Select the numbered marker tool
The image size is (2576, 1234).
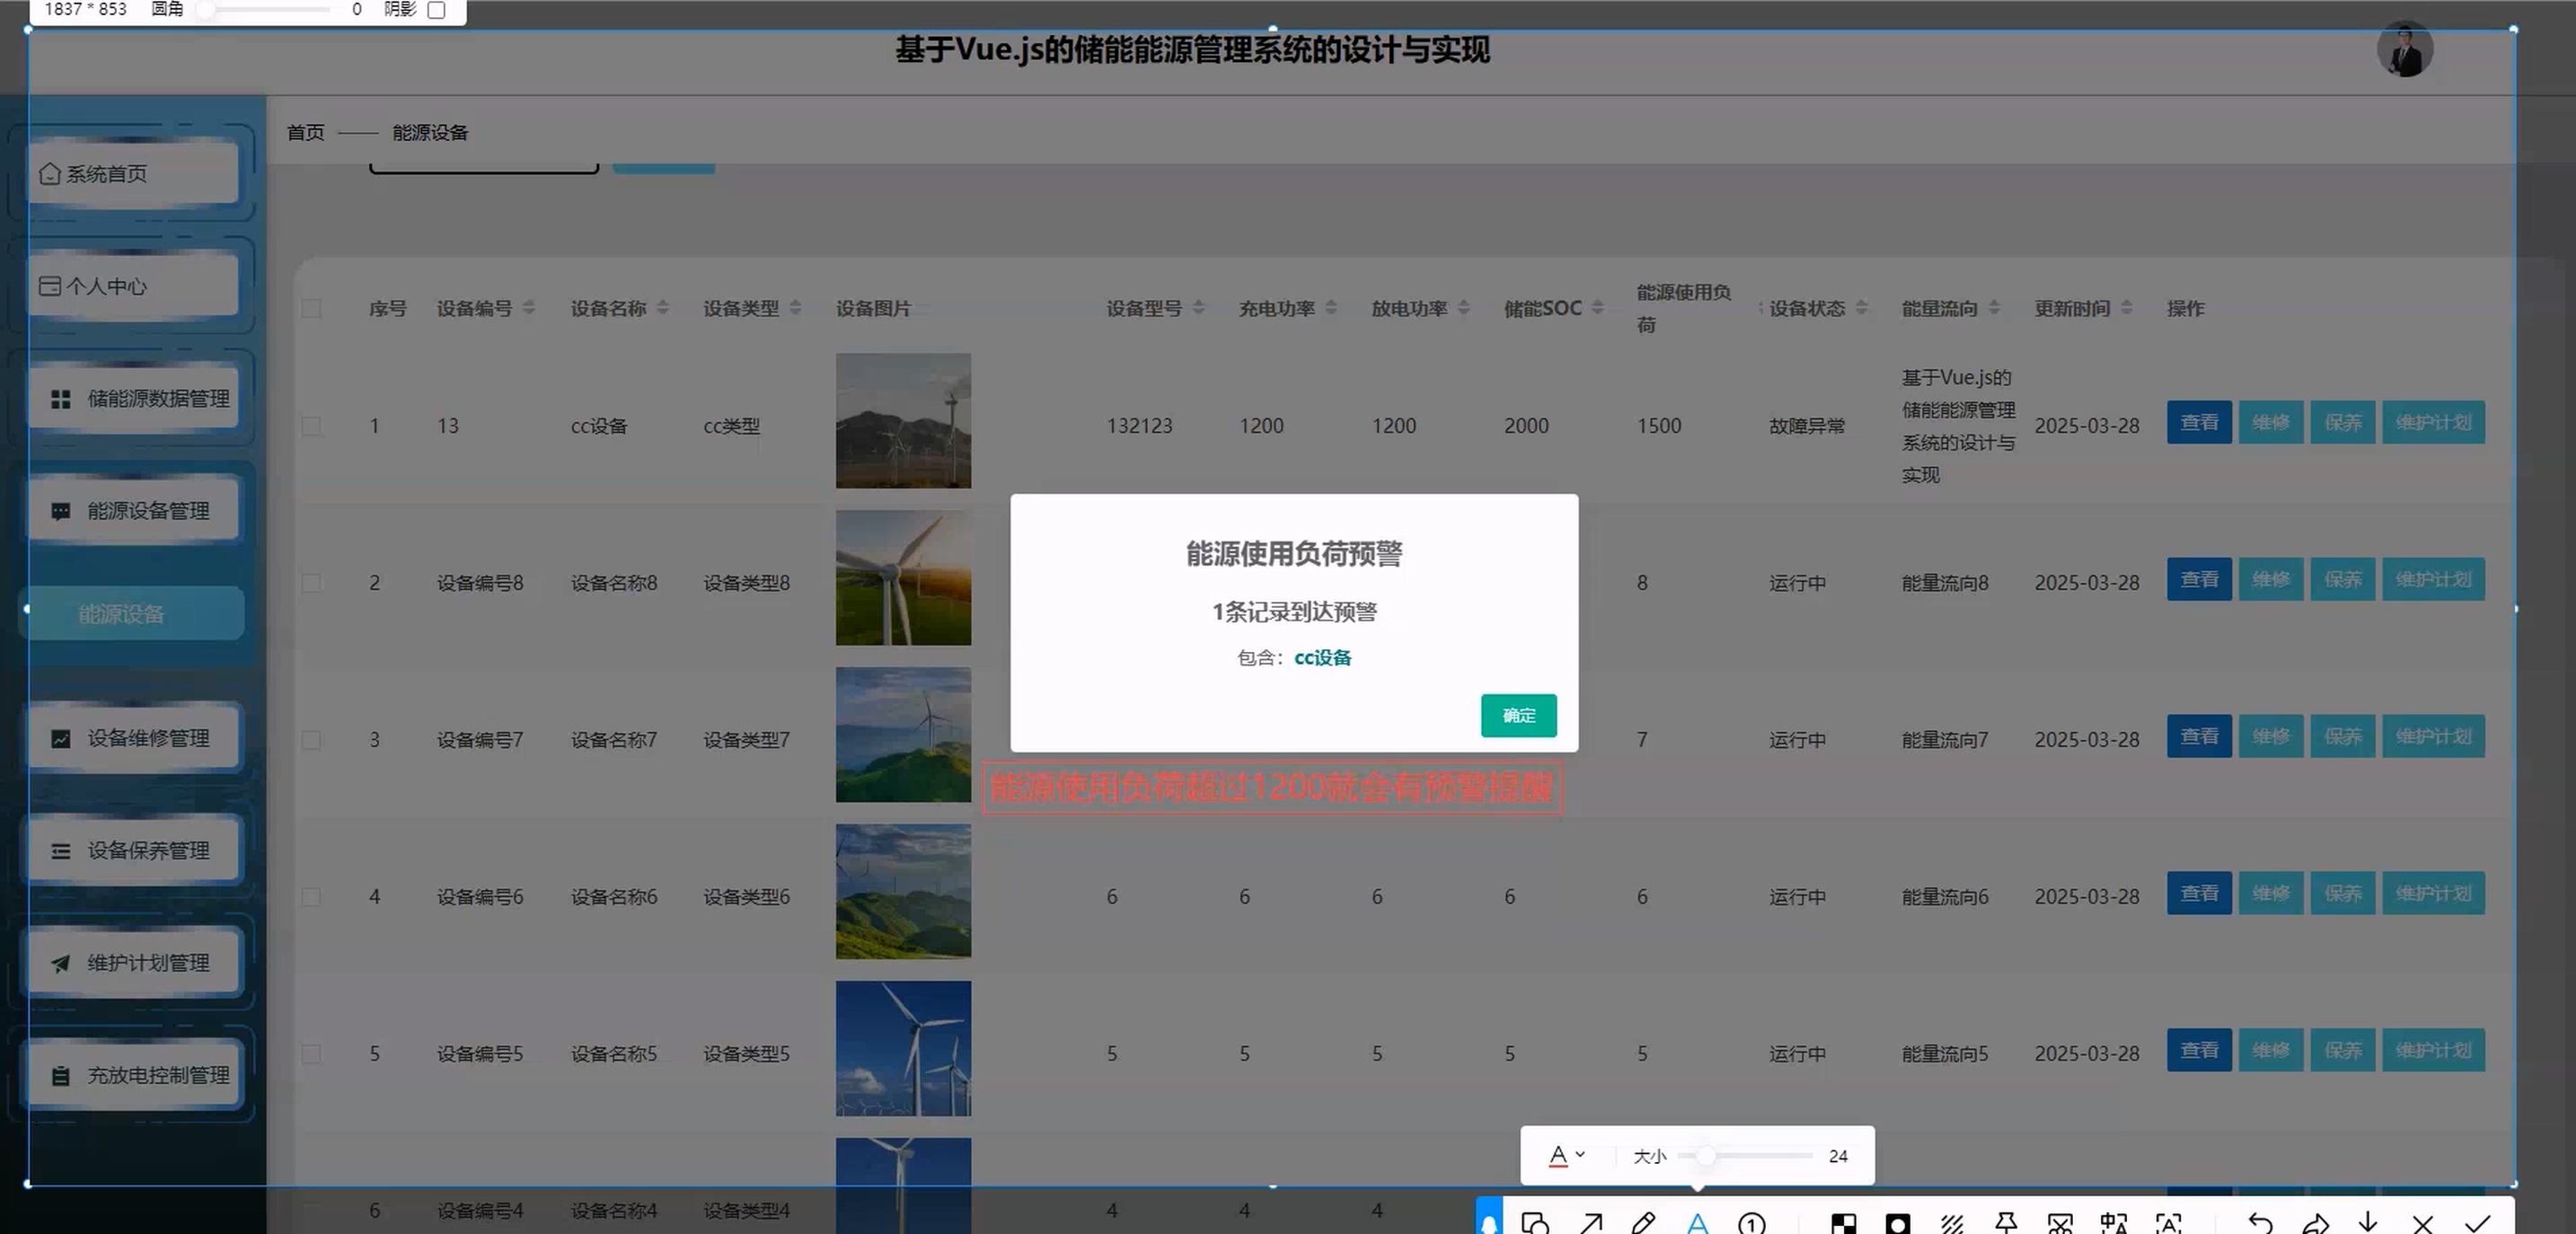[1751, 1222]
